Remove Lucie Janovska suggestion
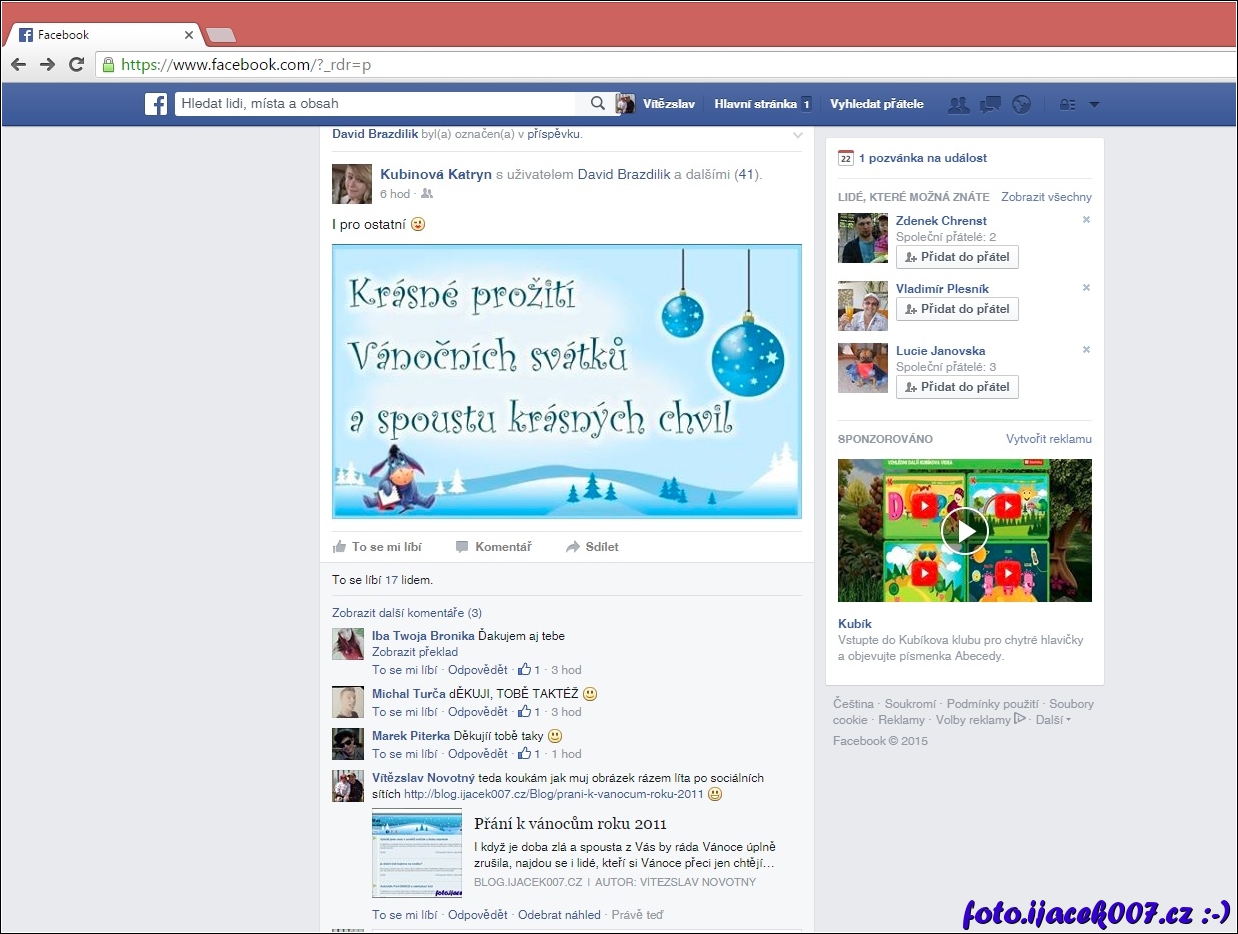1238x934 pixels. pos(1086,350)
